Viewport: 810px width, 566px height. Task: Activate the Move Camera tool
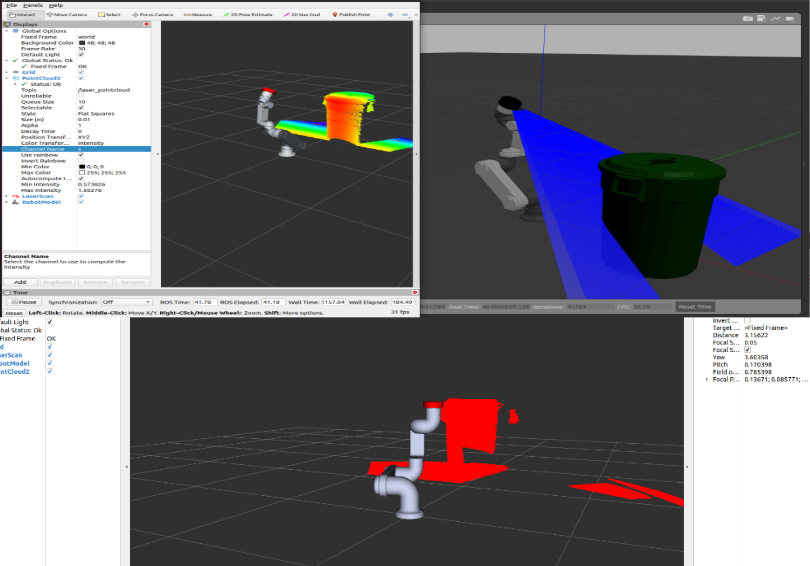coord(67,14)
